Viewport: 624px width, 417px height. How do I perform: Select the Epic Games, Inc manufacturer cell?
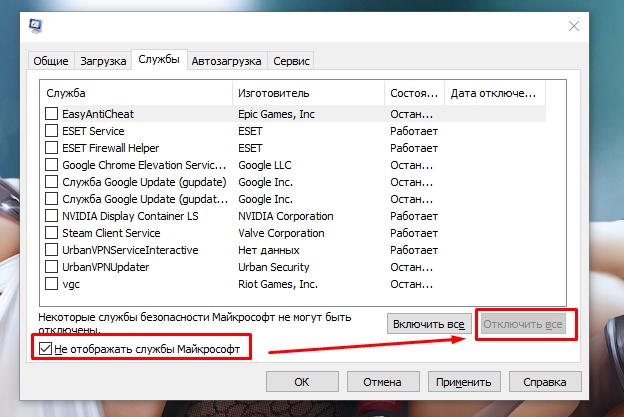point(276,114)
